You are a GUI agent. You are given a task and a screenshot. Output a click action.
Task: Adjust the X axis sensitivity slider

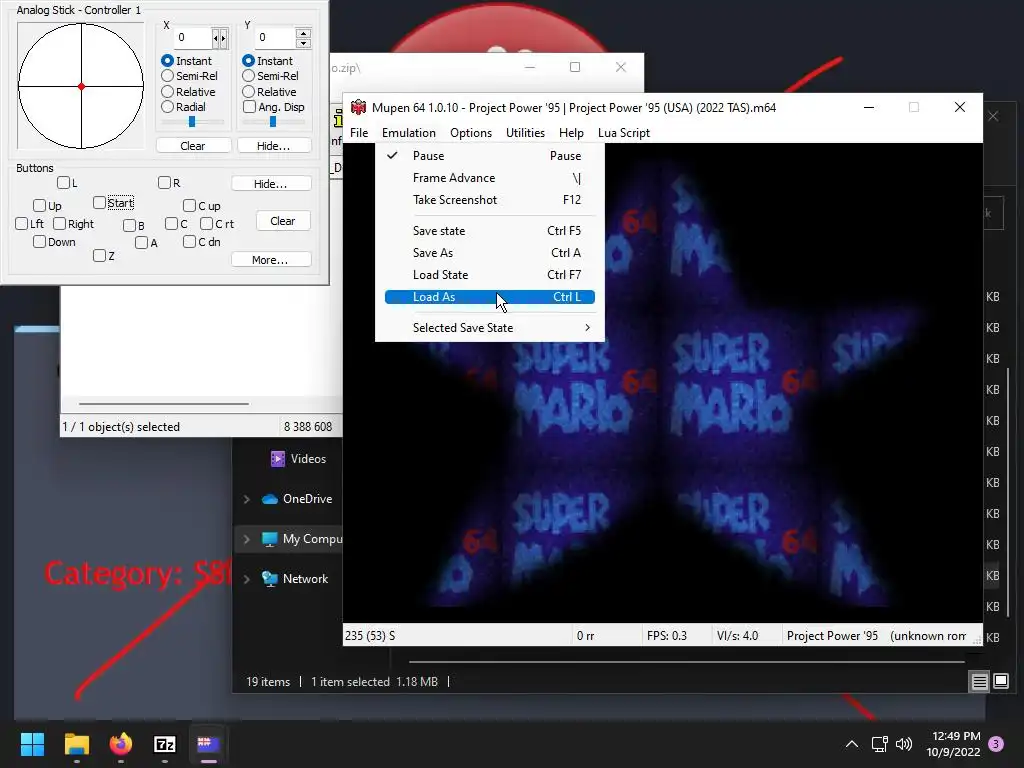[x=192, y=121]
